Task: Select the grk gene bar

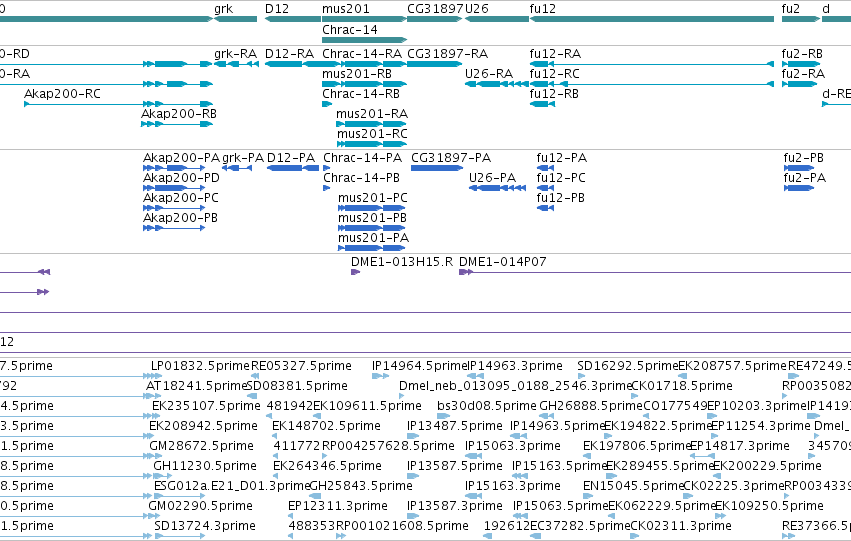Action: click(x=236, y=19)
